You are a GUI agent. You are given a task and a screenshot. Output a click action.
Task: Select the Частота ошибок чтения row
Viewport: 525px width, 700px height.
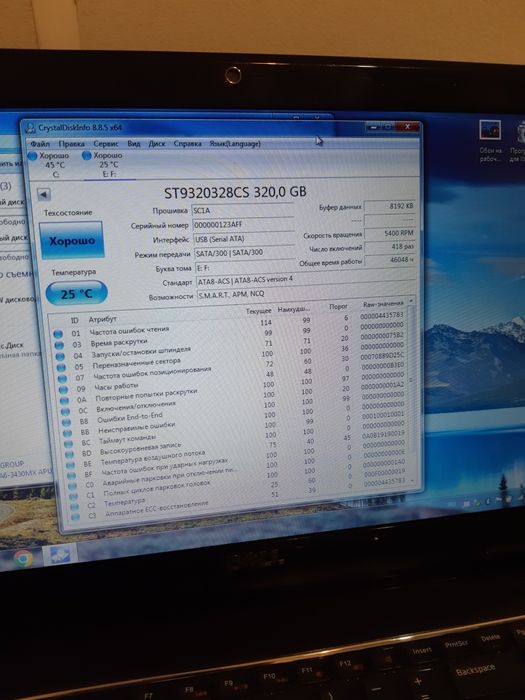(229, 326)
